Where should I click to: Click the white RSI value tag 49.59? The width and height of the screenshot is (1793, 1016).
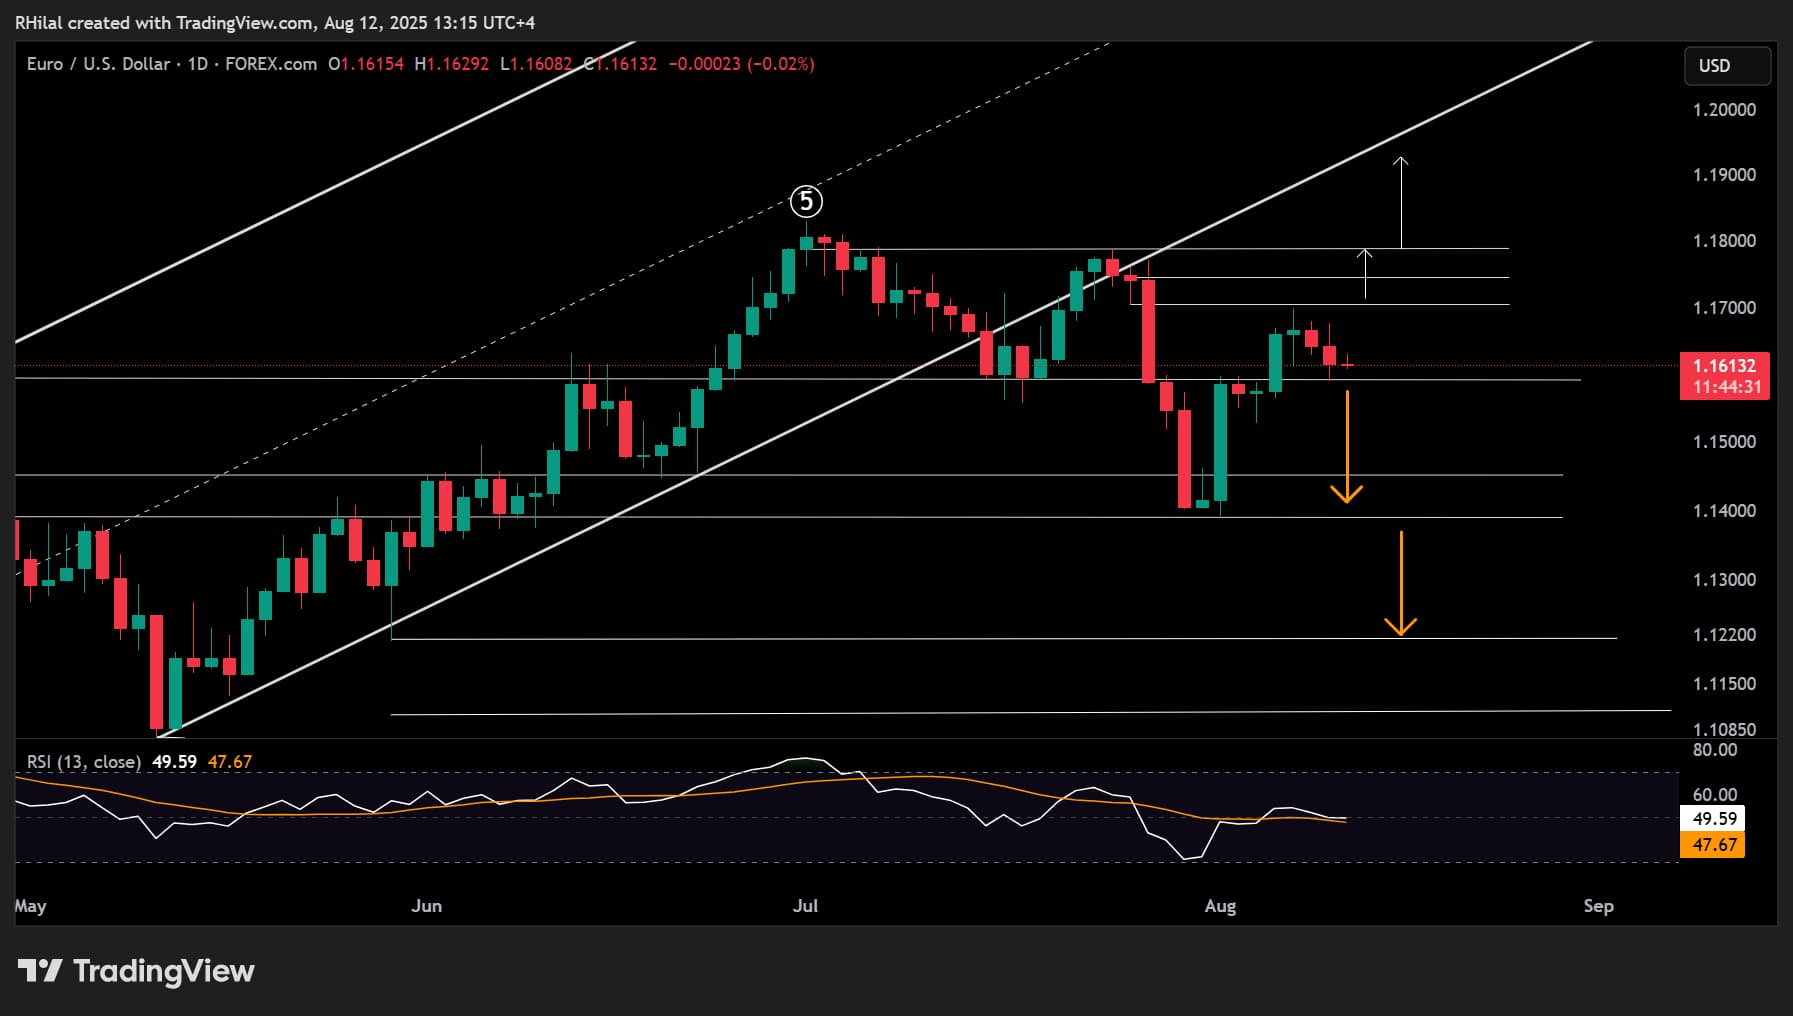point(1713,819)
